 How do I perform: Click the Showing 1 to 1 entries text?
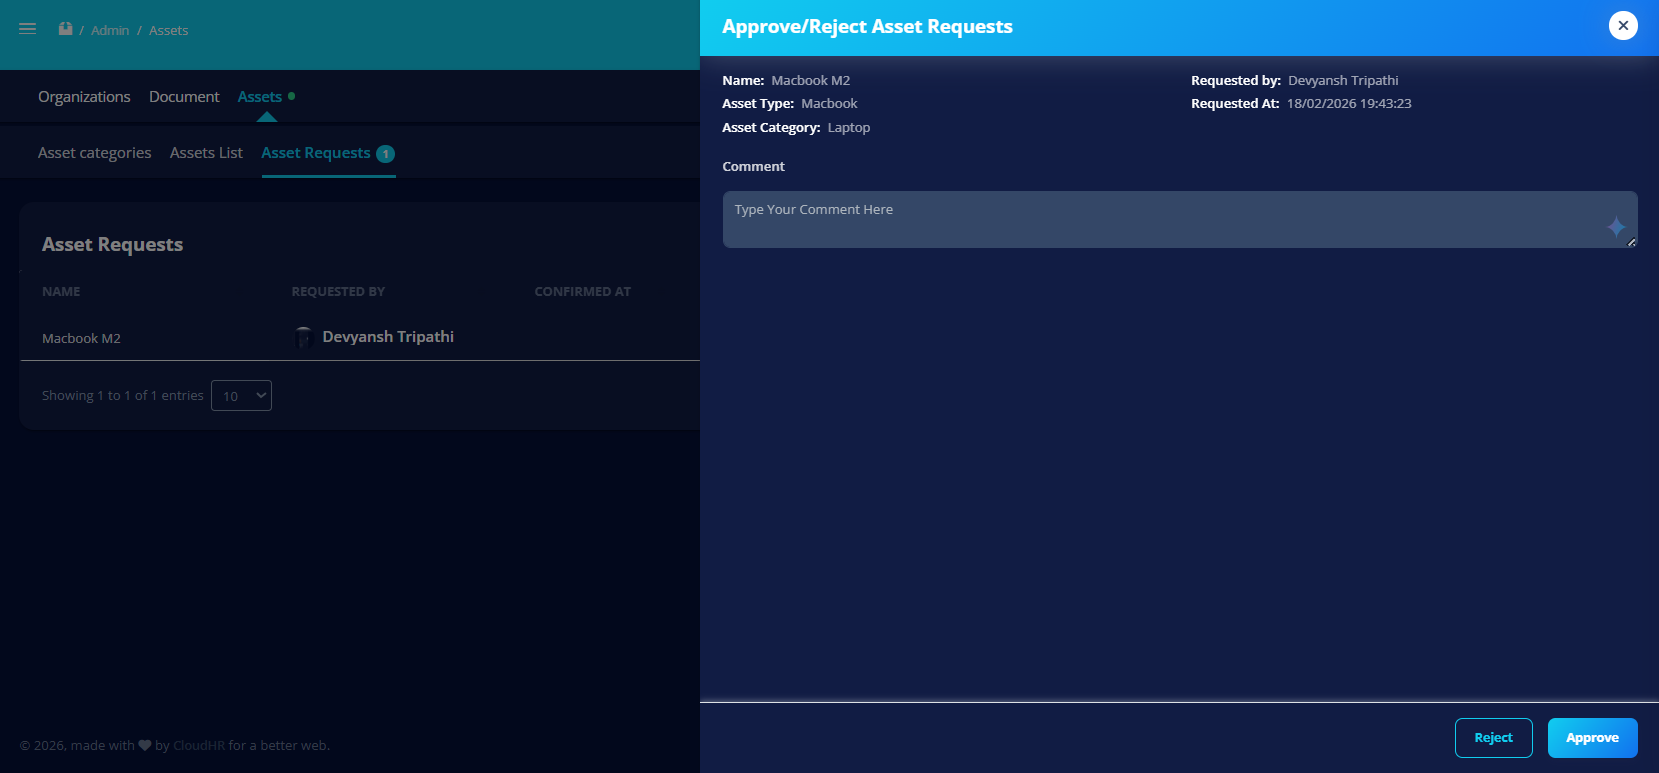123,396
